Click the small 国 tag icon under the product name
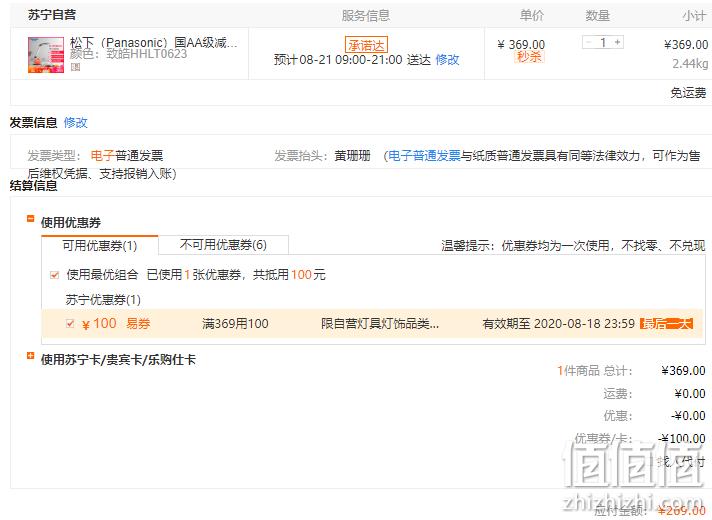The width and height of the screenshot is (712, 520). 75,67
